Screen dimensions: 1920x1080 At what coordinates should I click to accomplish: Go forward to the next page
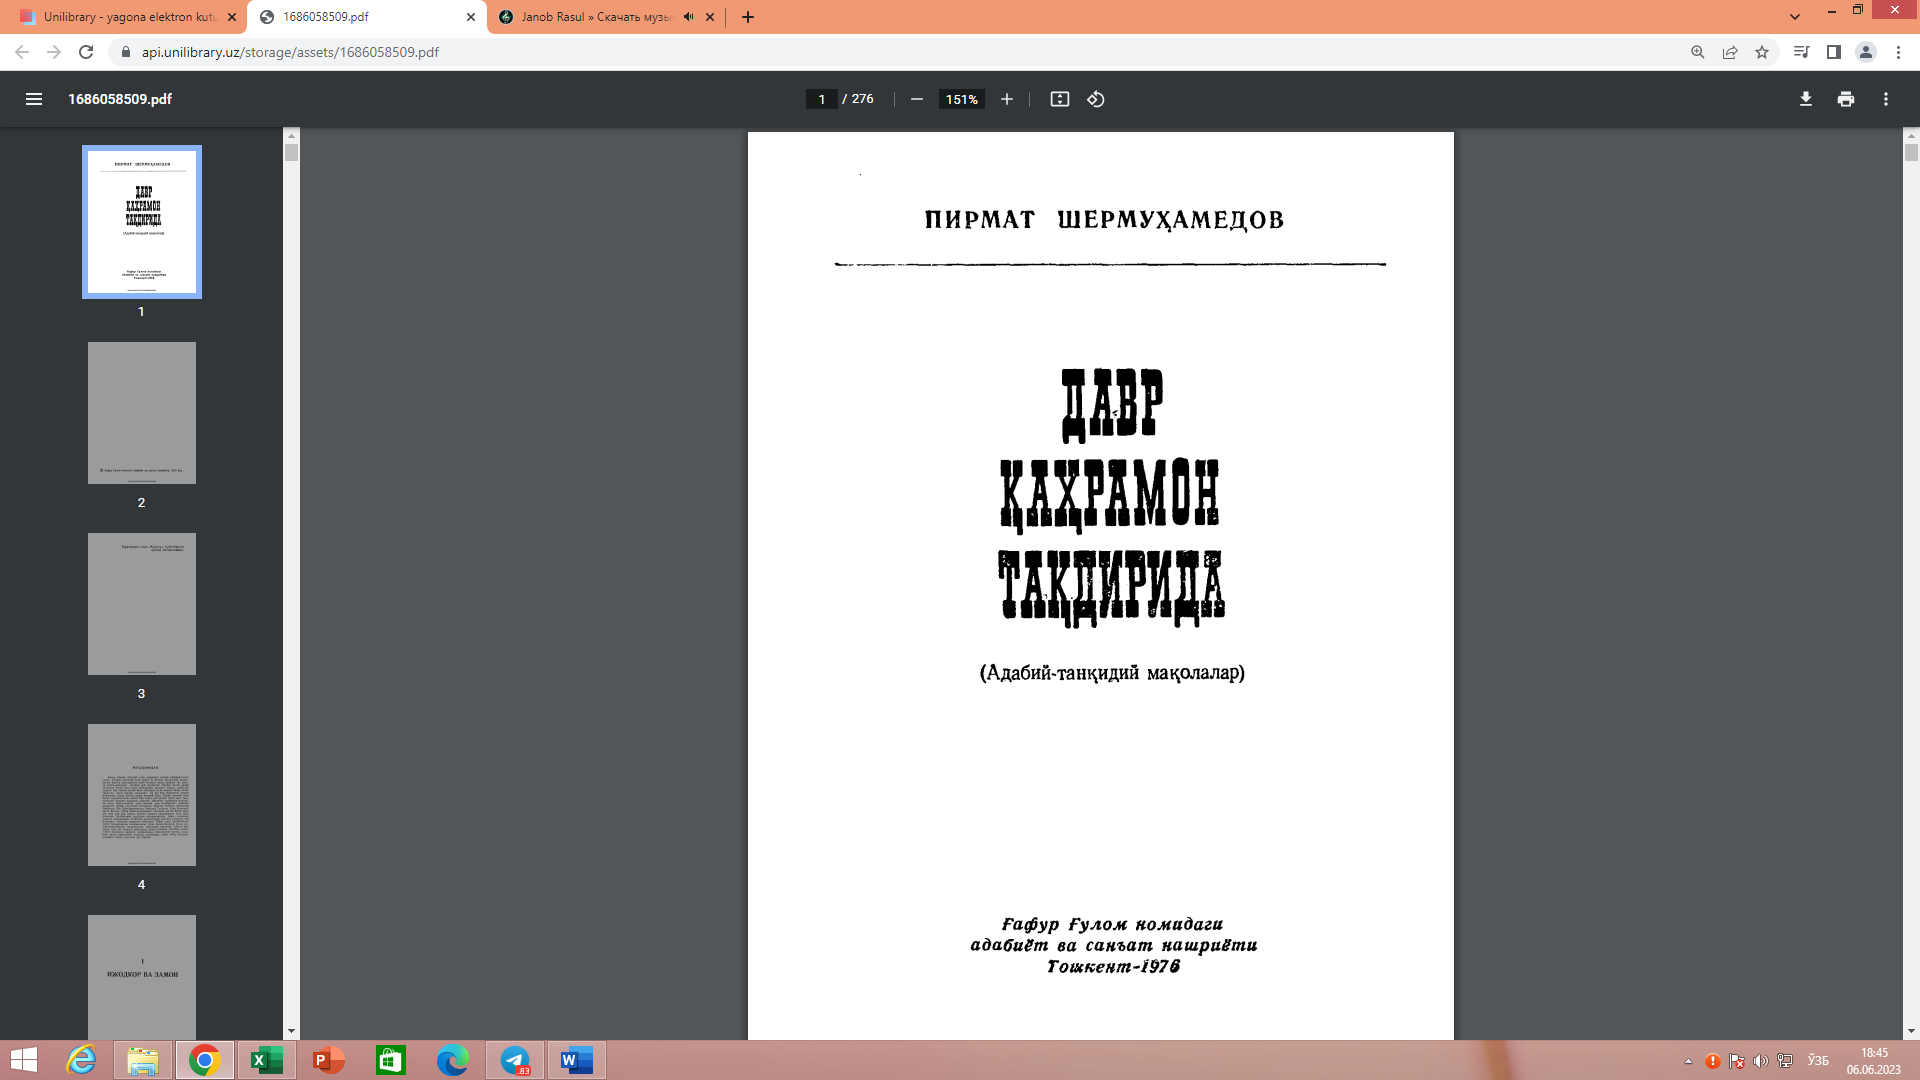coord(54,52)
